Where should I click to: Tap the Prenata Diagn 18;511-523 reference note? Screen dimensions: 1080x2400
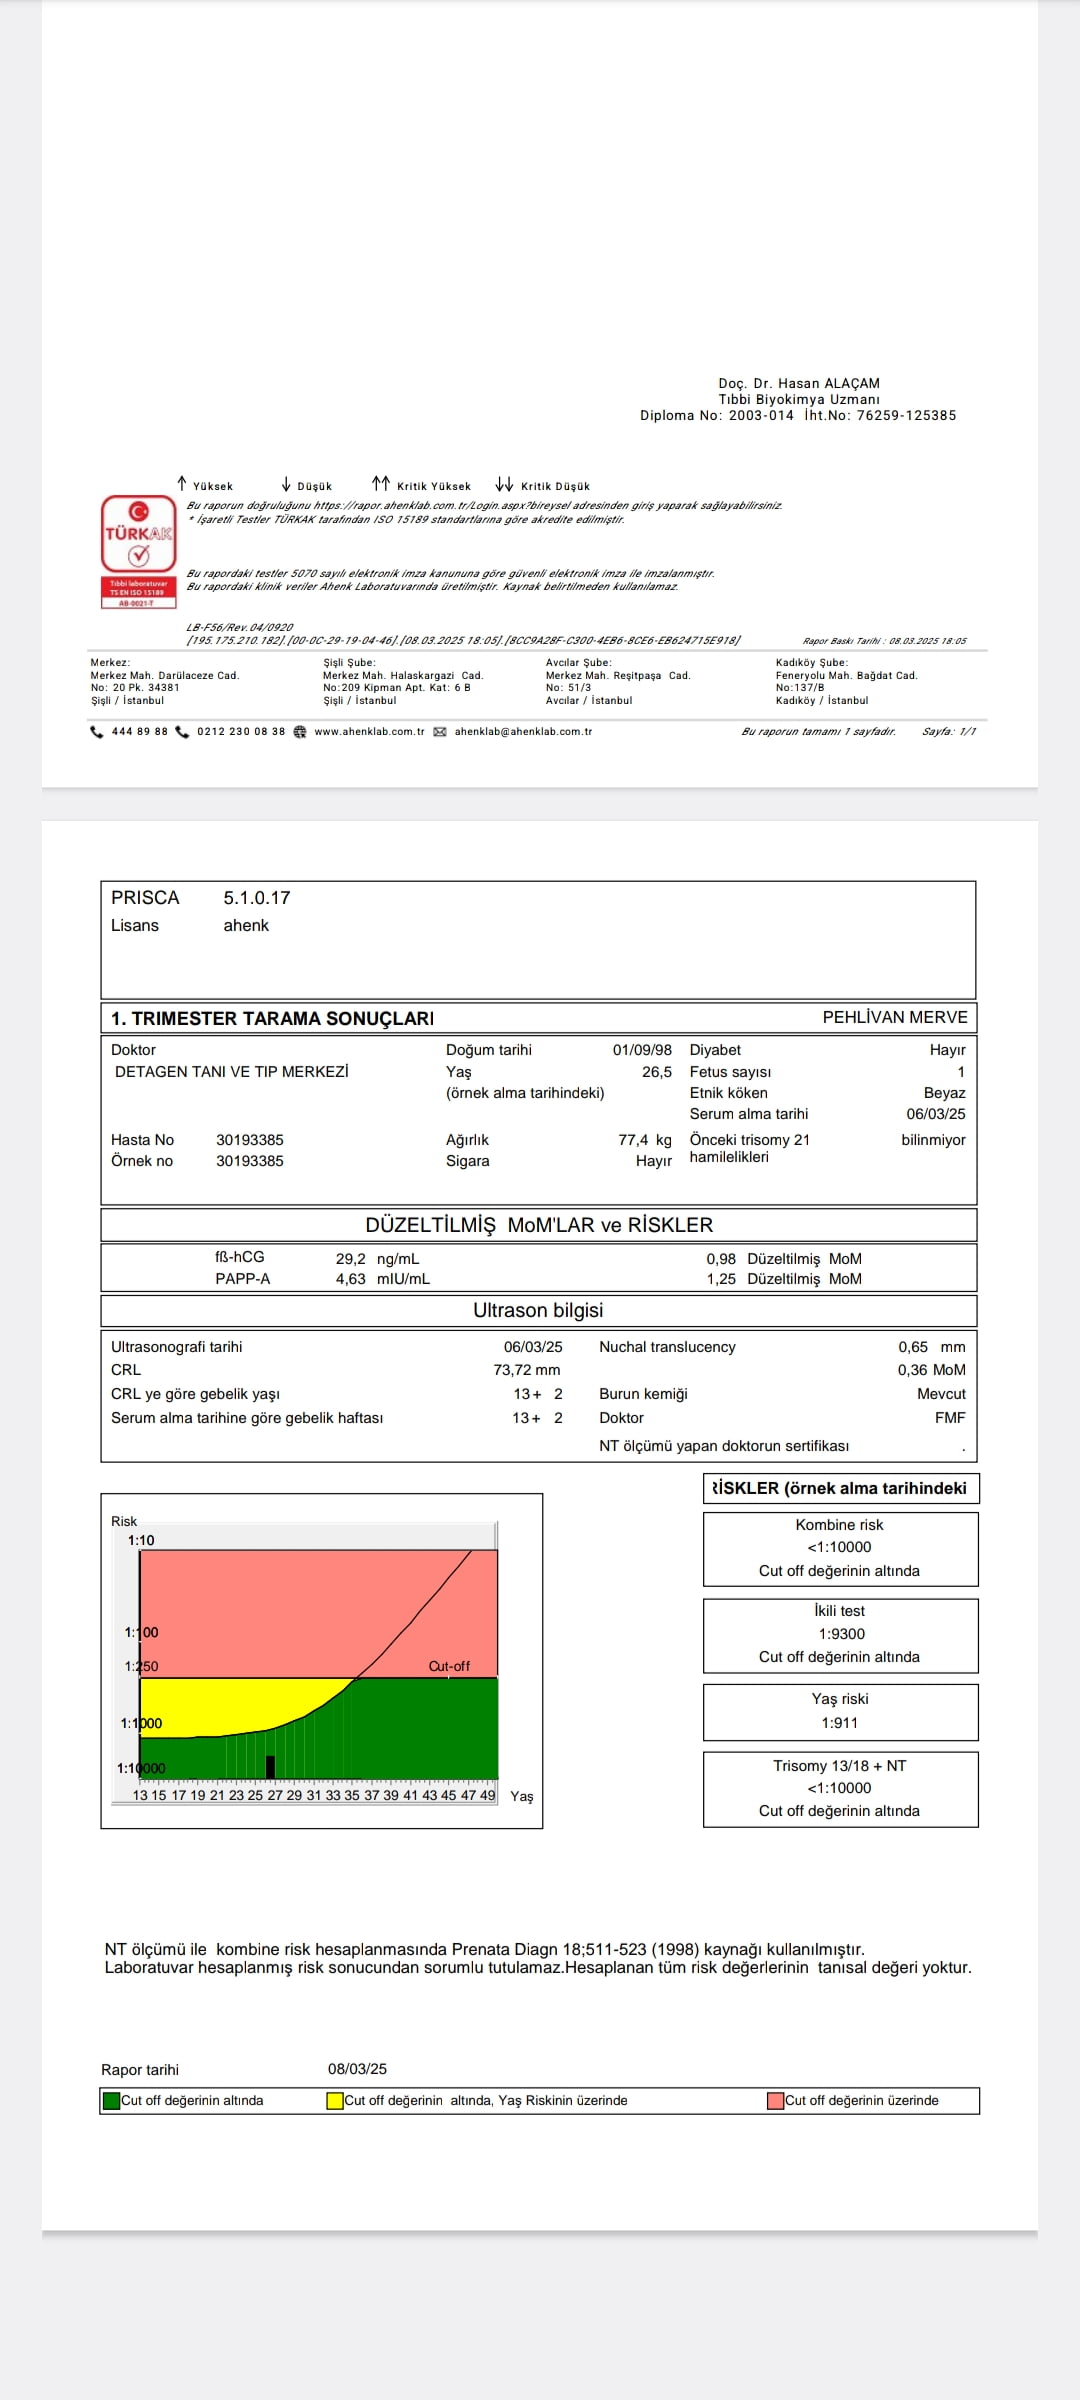point(485,1949)
